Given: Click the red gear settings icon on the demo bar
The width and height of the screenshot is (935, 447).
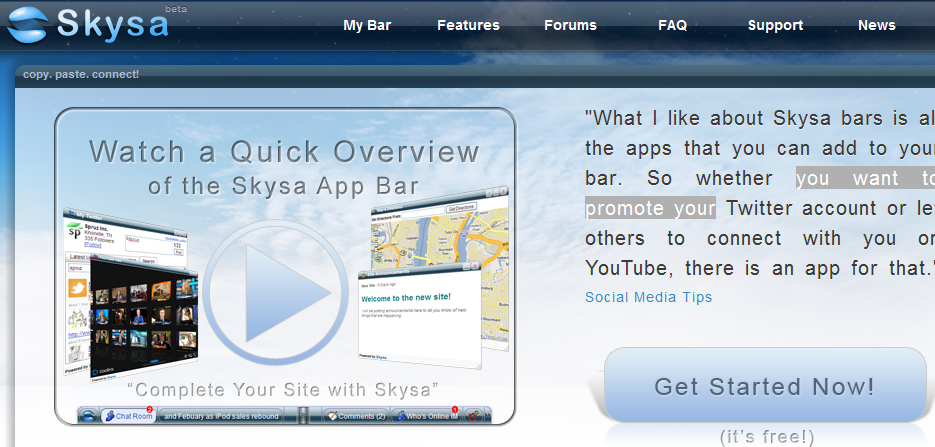Looking at the screenshot, I should point(474,416).
